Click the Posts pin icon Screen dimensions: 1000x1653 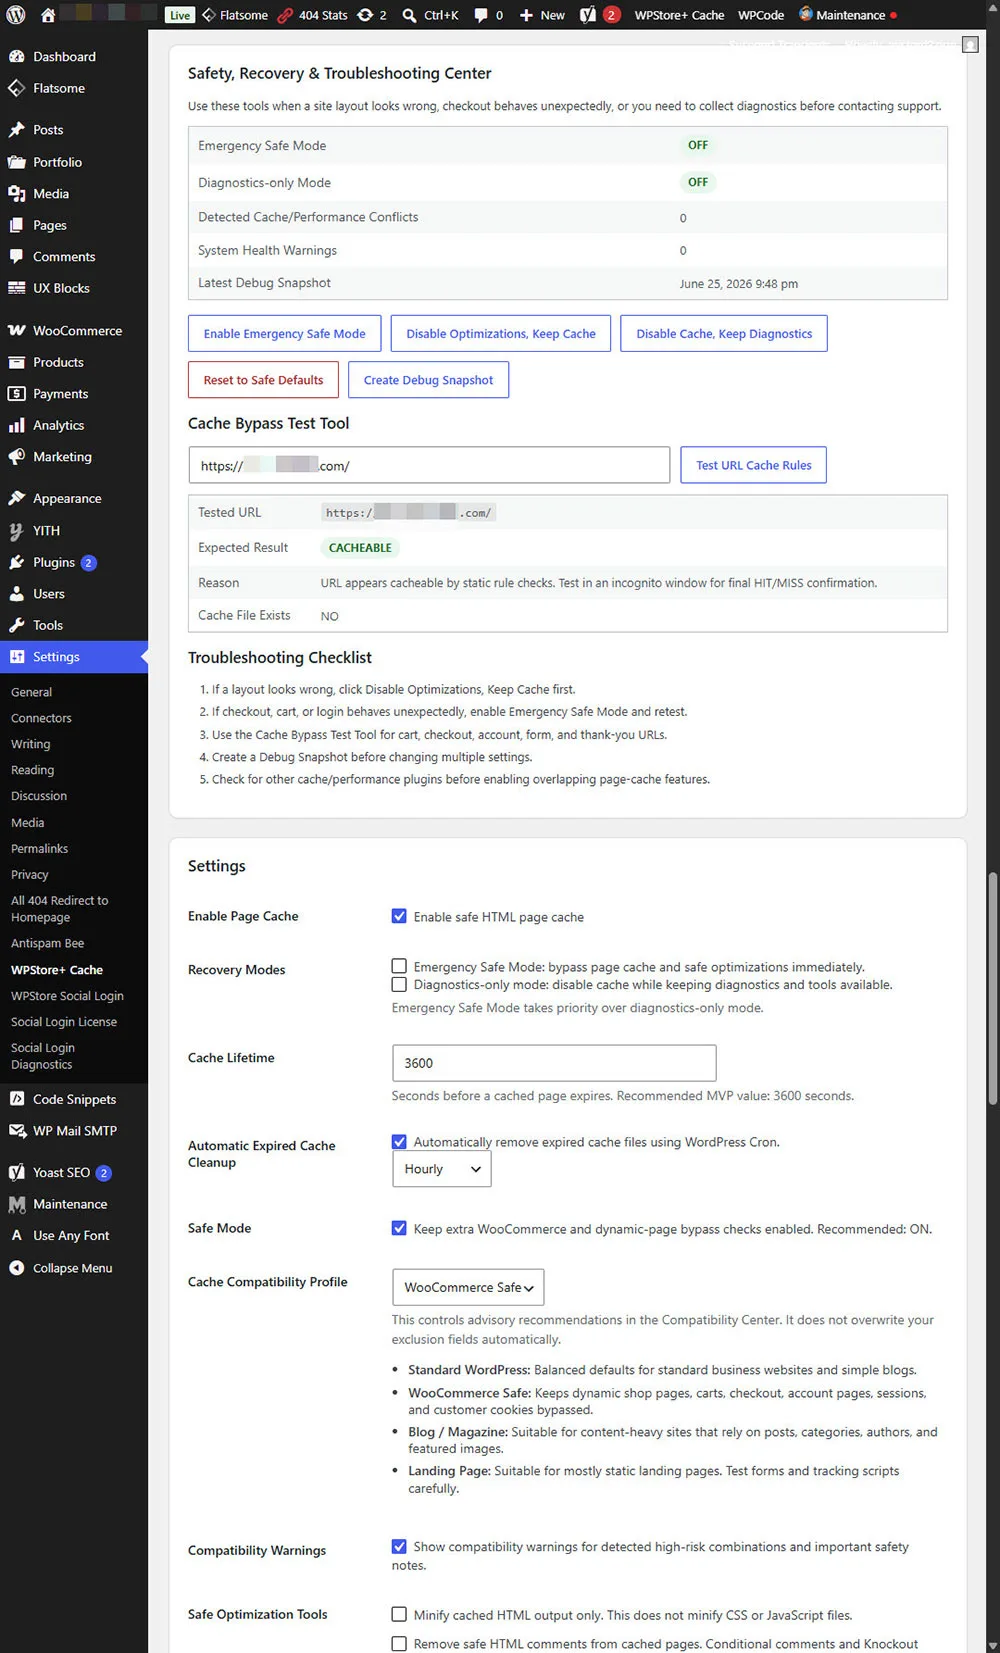(17, 130)
